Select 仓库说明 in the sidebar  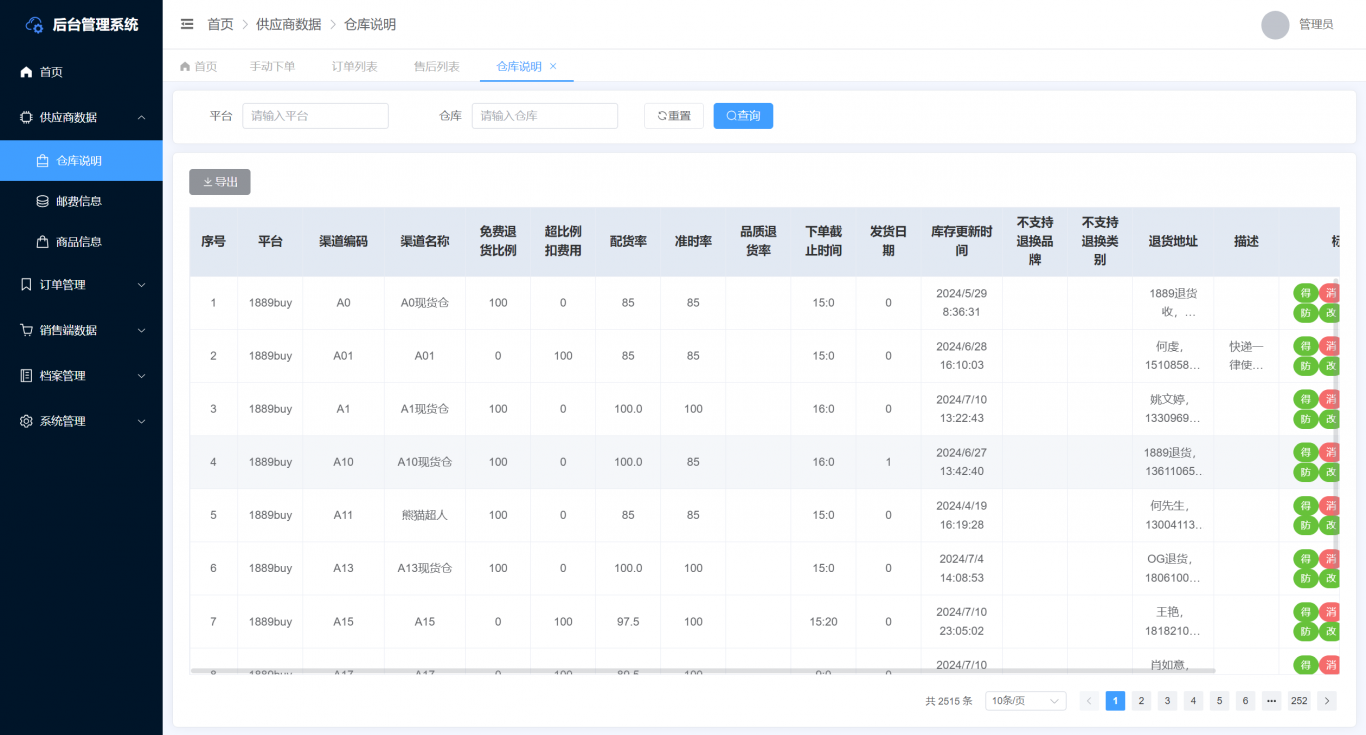tap(81, 161)
